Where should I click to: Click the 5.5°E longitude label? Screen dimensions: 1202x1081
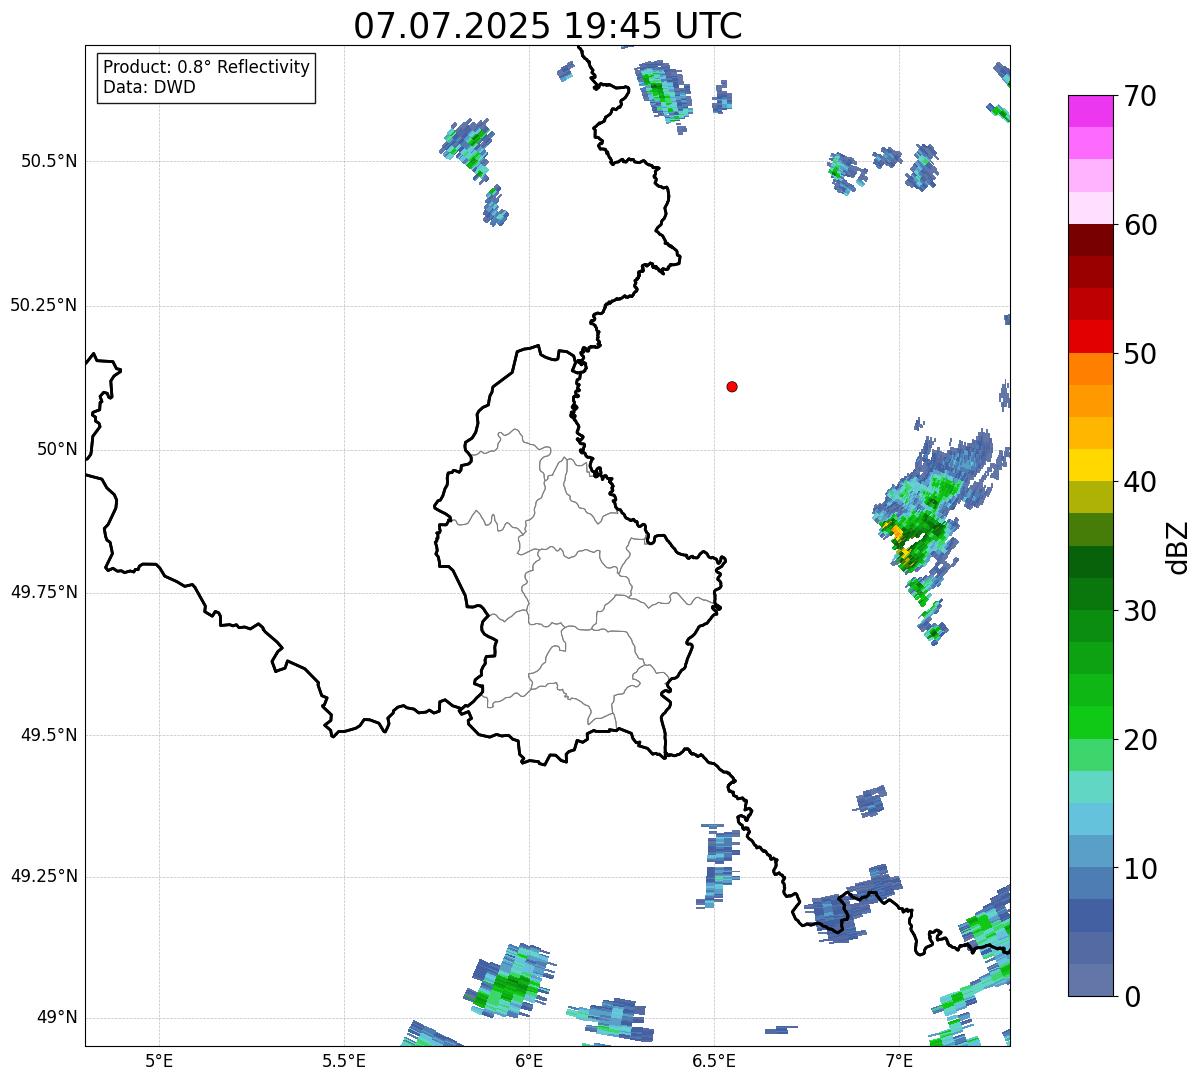point(344,1060)
